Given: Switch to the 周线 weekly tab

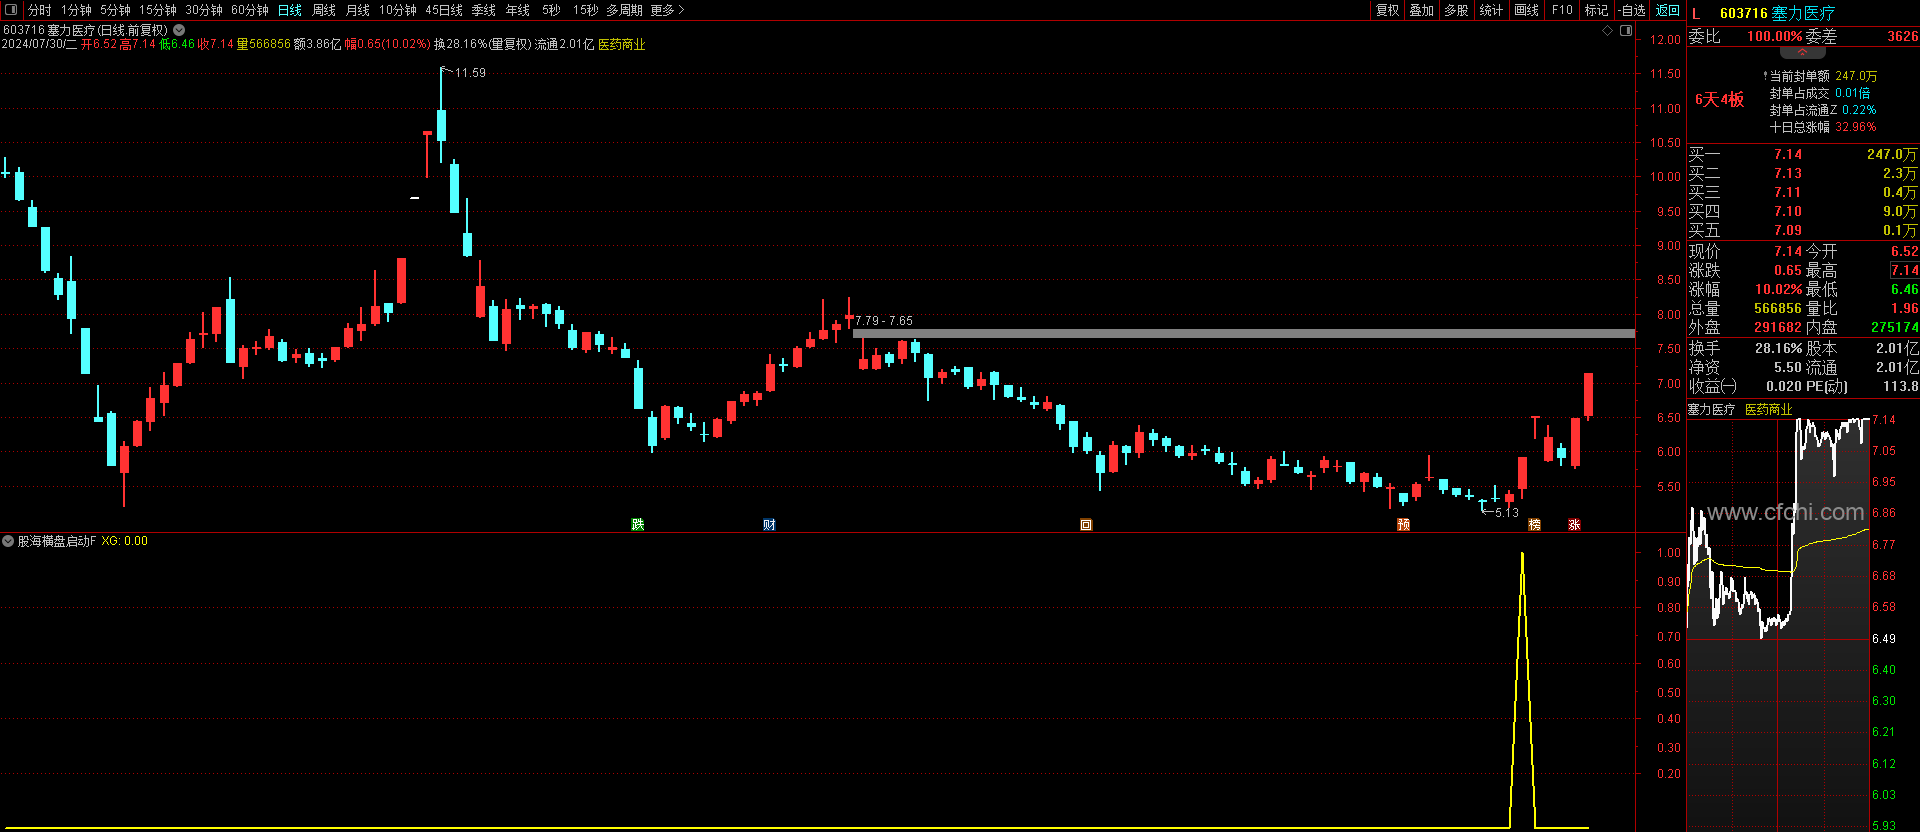Looking at the screenshot, I should 324,10.
